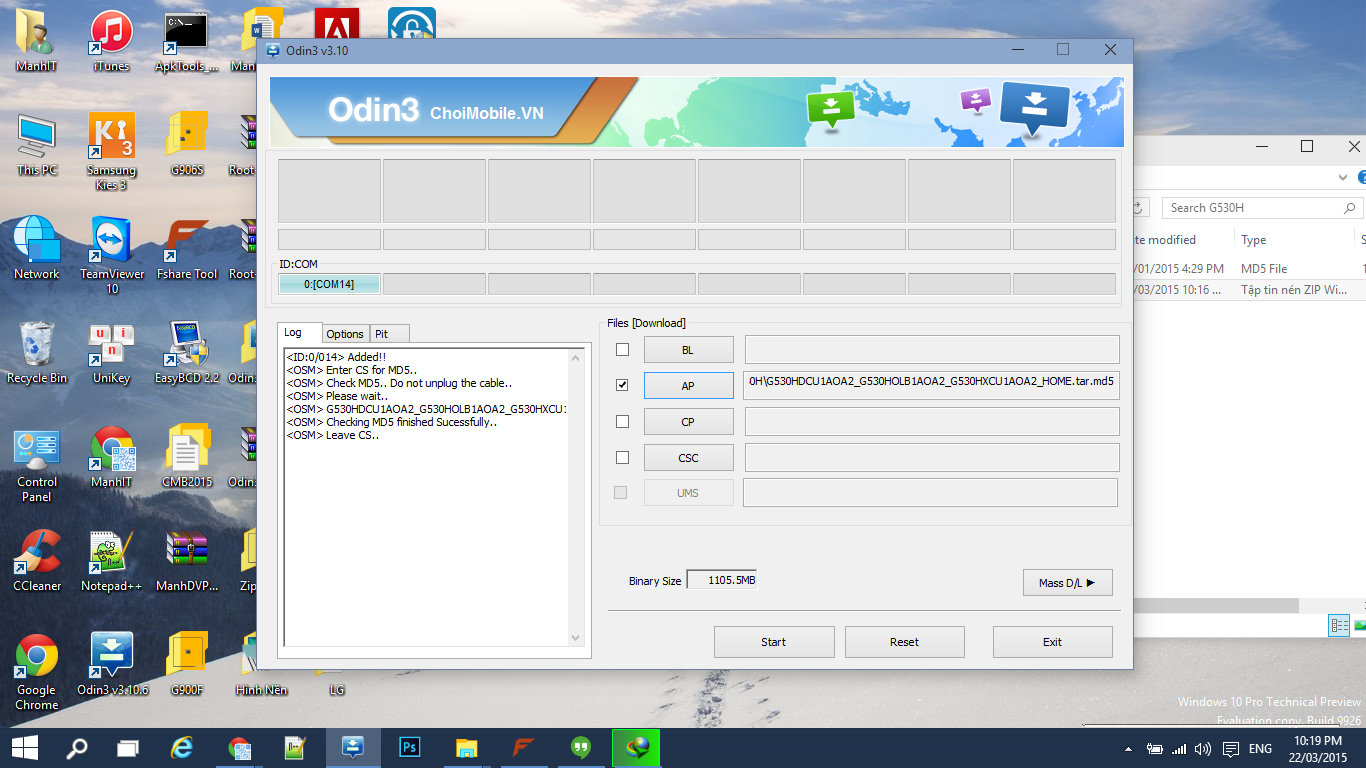
Task: Show hidden system tray icons
Action: click(x=1128, y=748)
